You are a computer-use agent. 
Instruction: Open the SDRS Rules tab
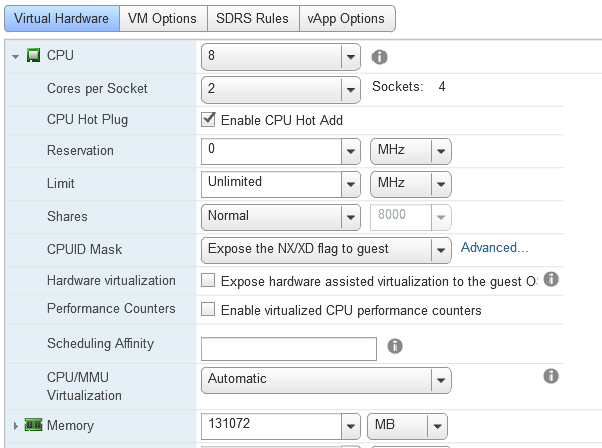(x=253, y=18)
